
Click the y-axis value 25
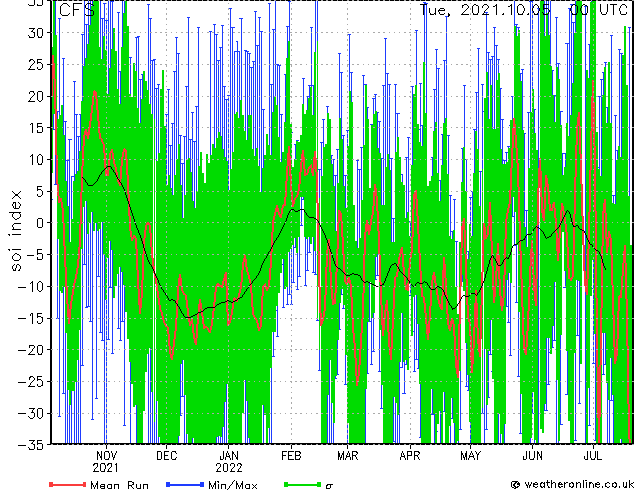click(x=36, y=64)
